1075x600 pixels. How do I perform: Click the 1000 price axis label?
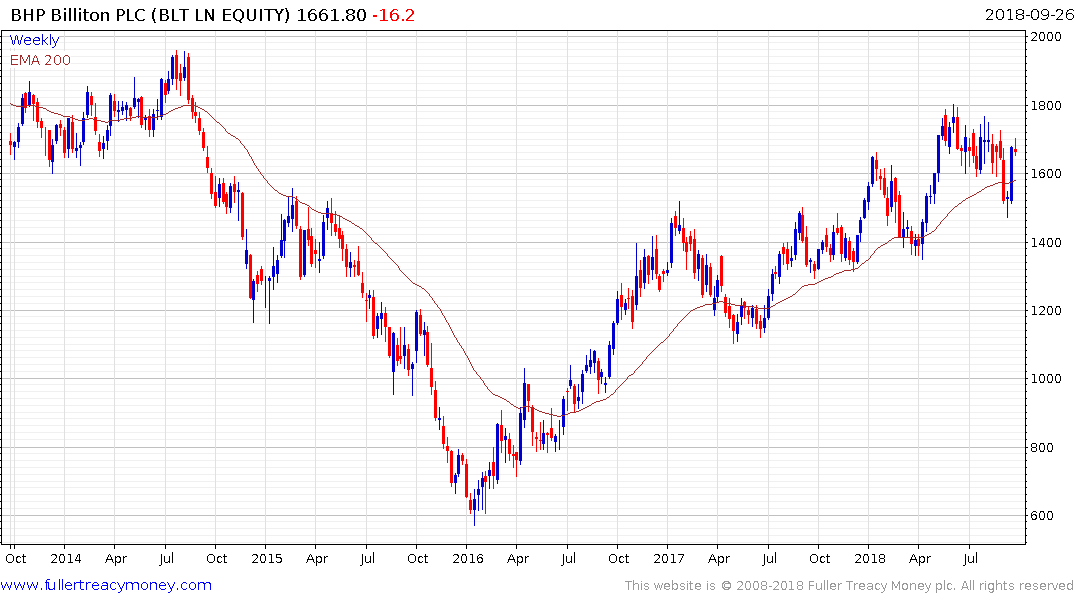pyautogui.click(x=1046, y=379)
